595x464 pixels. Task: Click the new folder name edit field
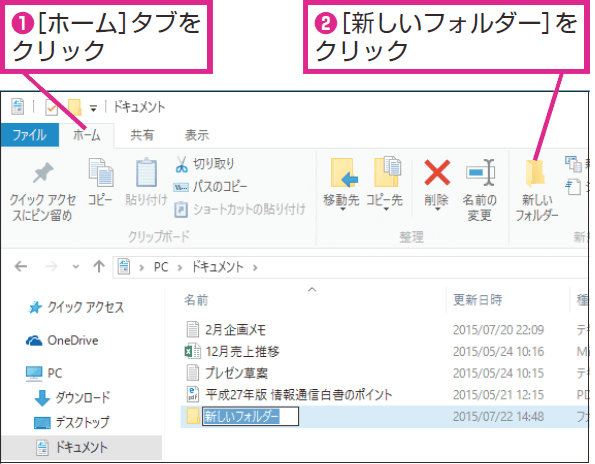(250, 416)
